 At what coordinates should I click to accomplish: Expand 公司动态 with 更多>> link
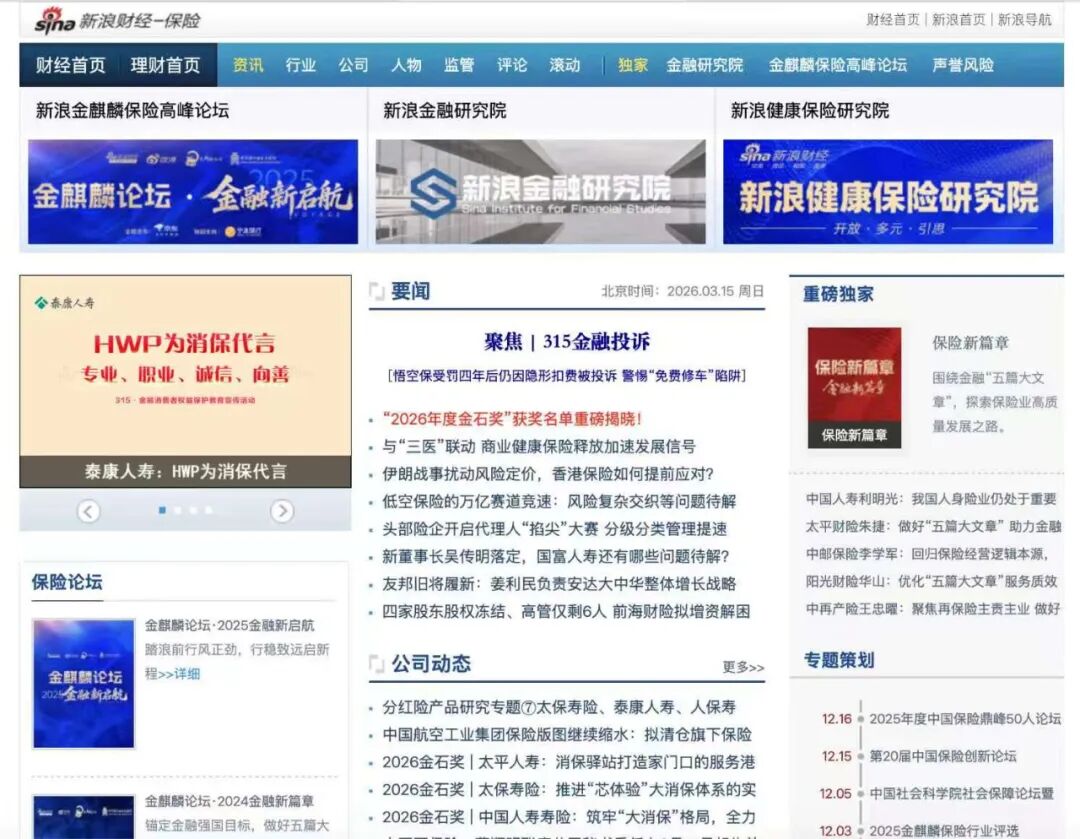point(743,667)
